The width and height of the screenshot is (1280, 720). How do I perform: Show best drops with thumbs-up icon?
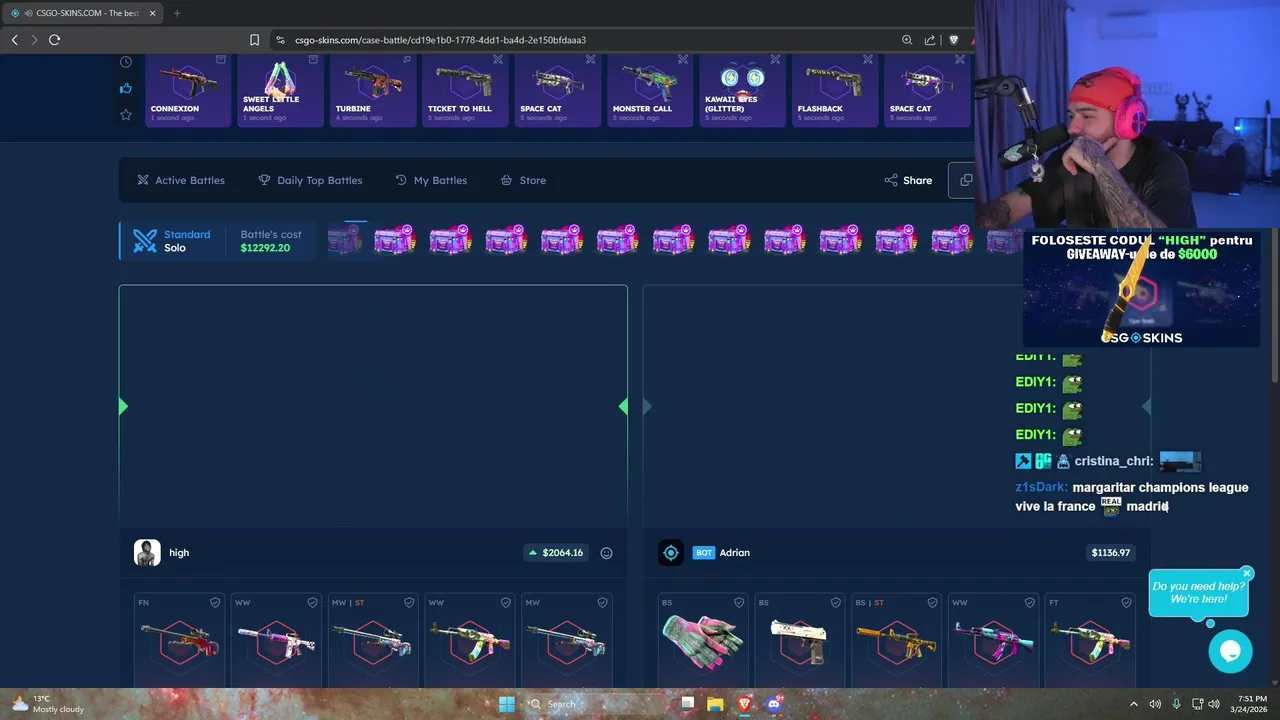[126, 88]
